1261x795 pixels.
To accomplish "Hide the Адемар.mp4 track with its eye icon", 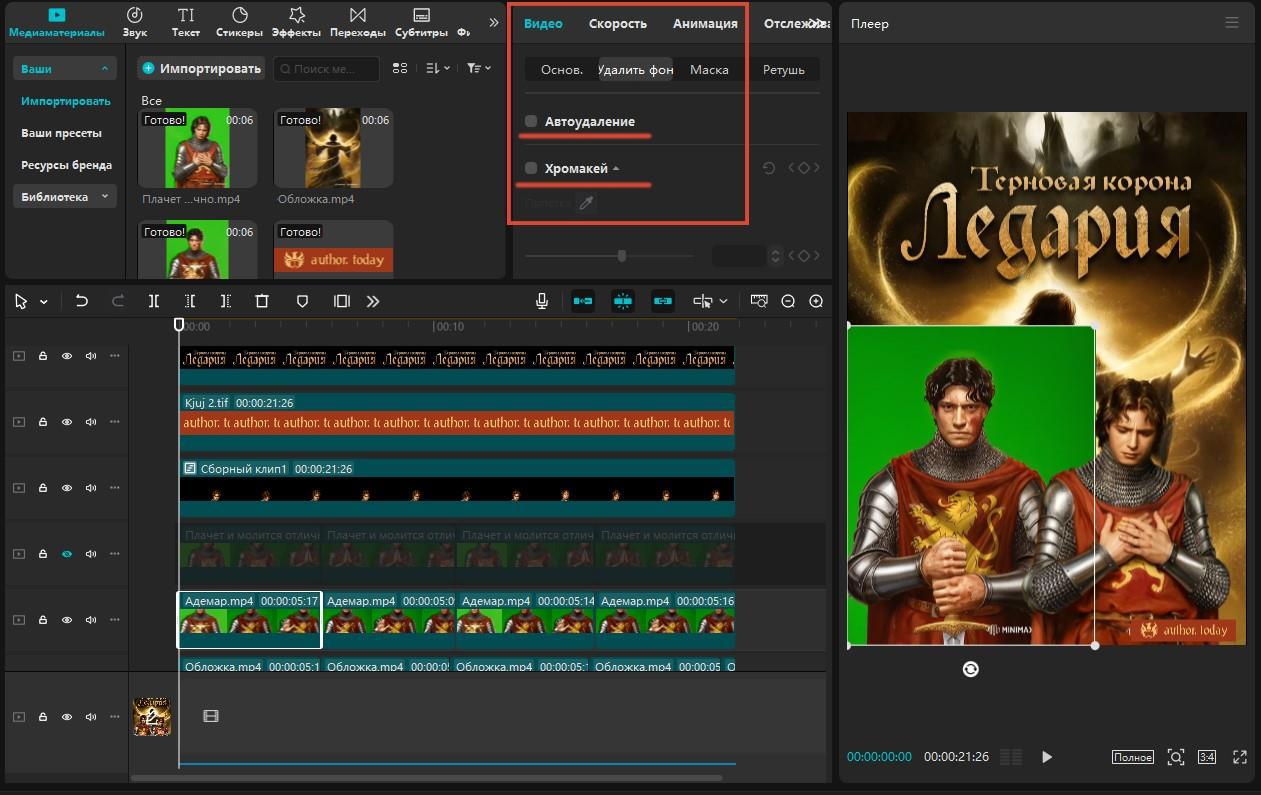I will click(67, 620).
